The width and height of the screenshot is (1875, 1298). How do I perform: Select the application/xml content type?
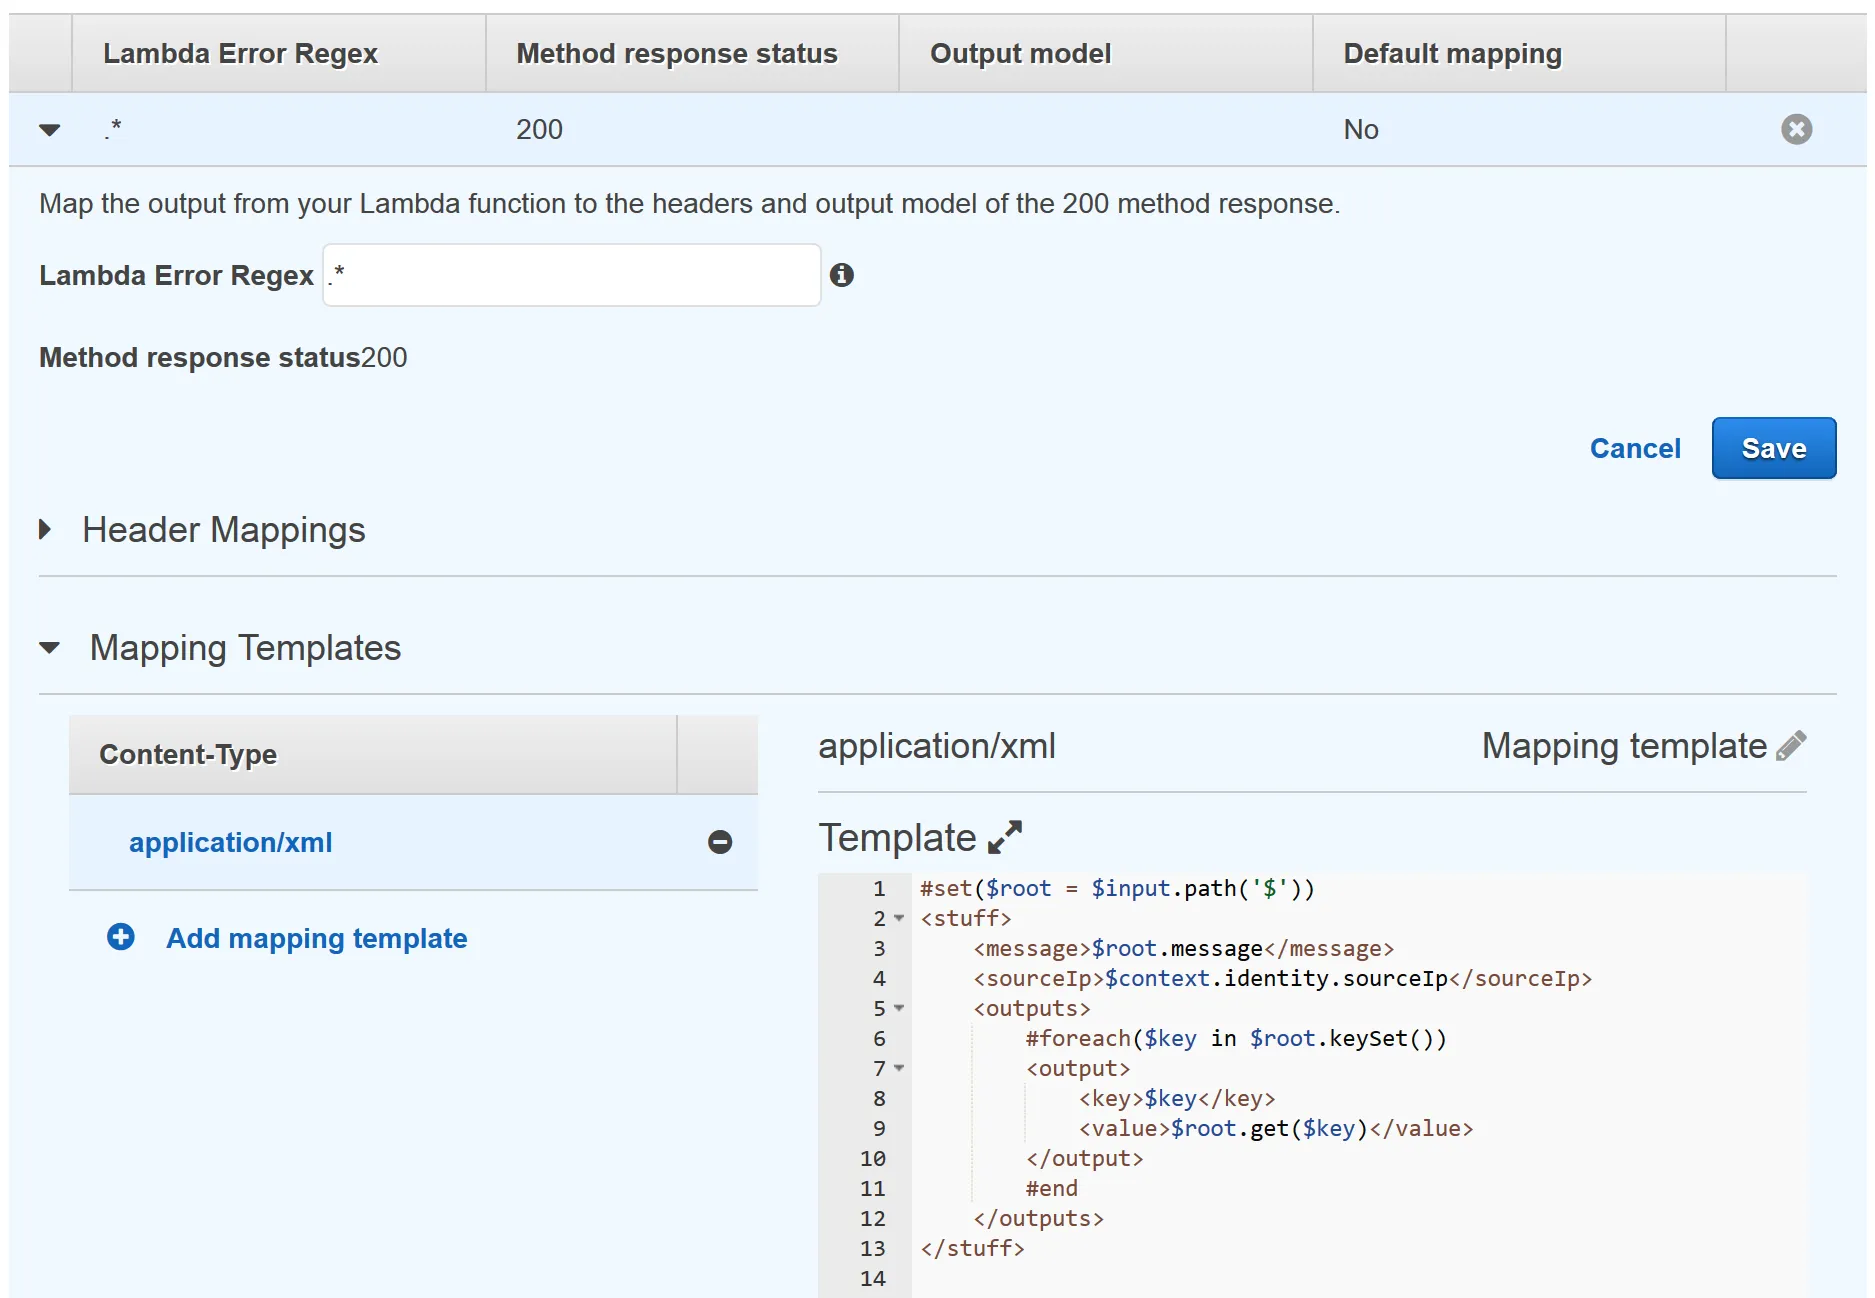click(x=230, y=842)
